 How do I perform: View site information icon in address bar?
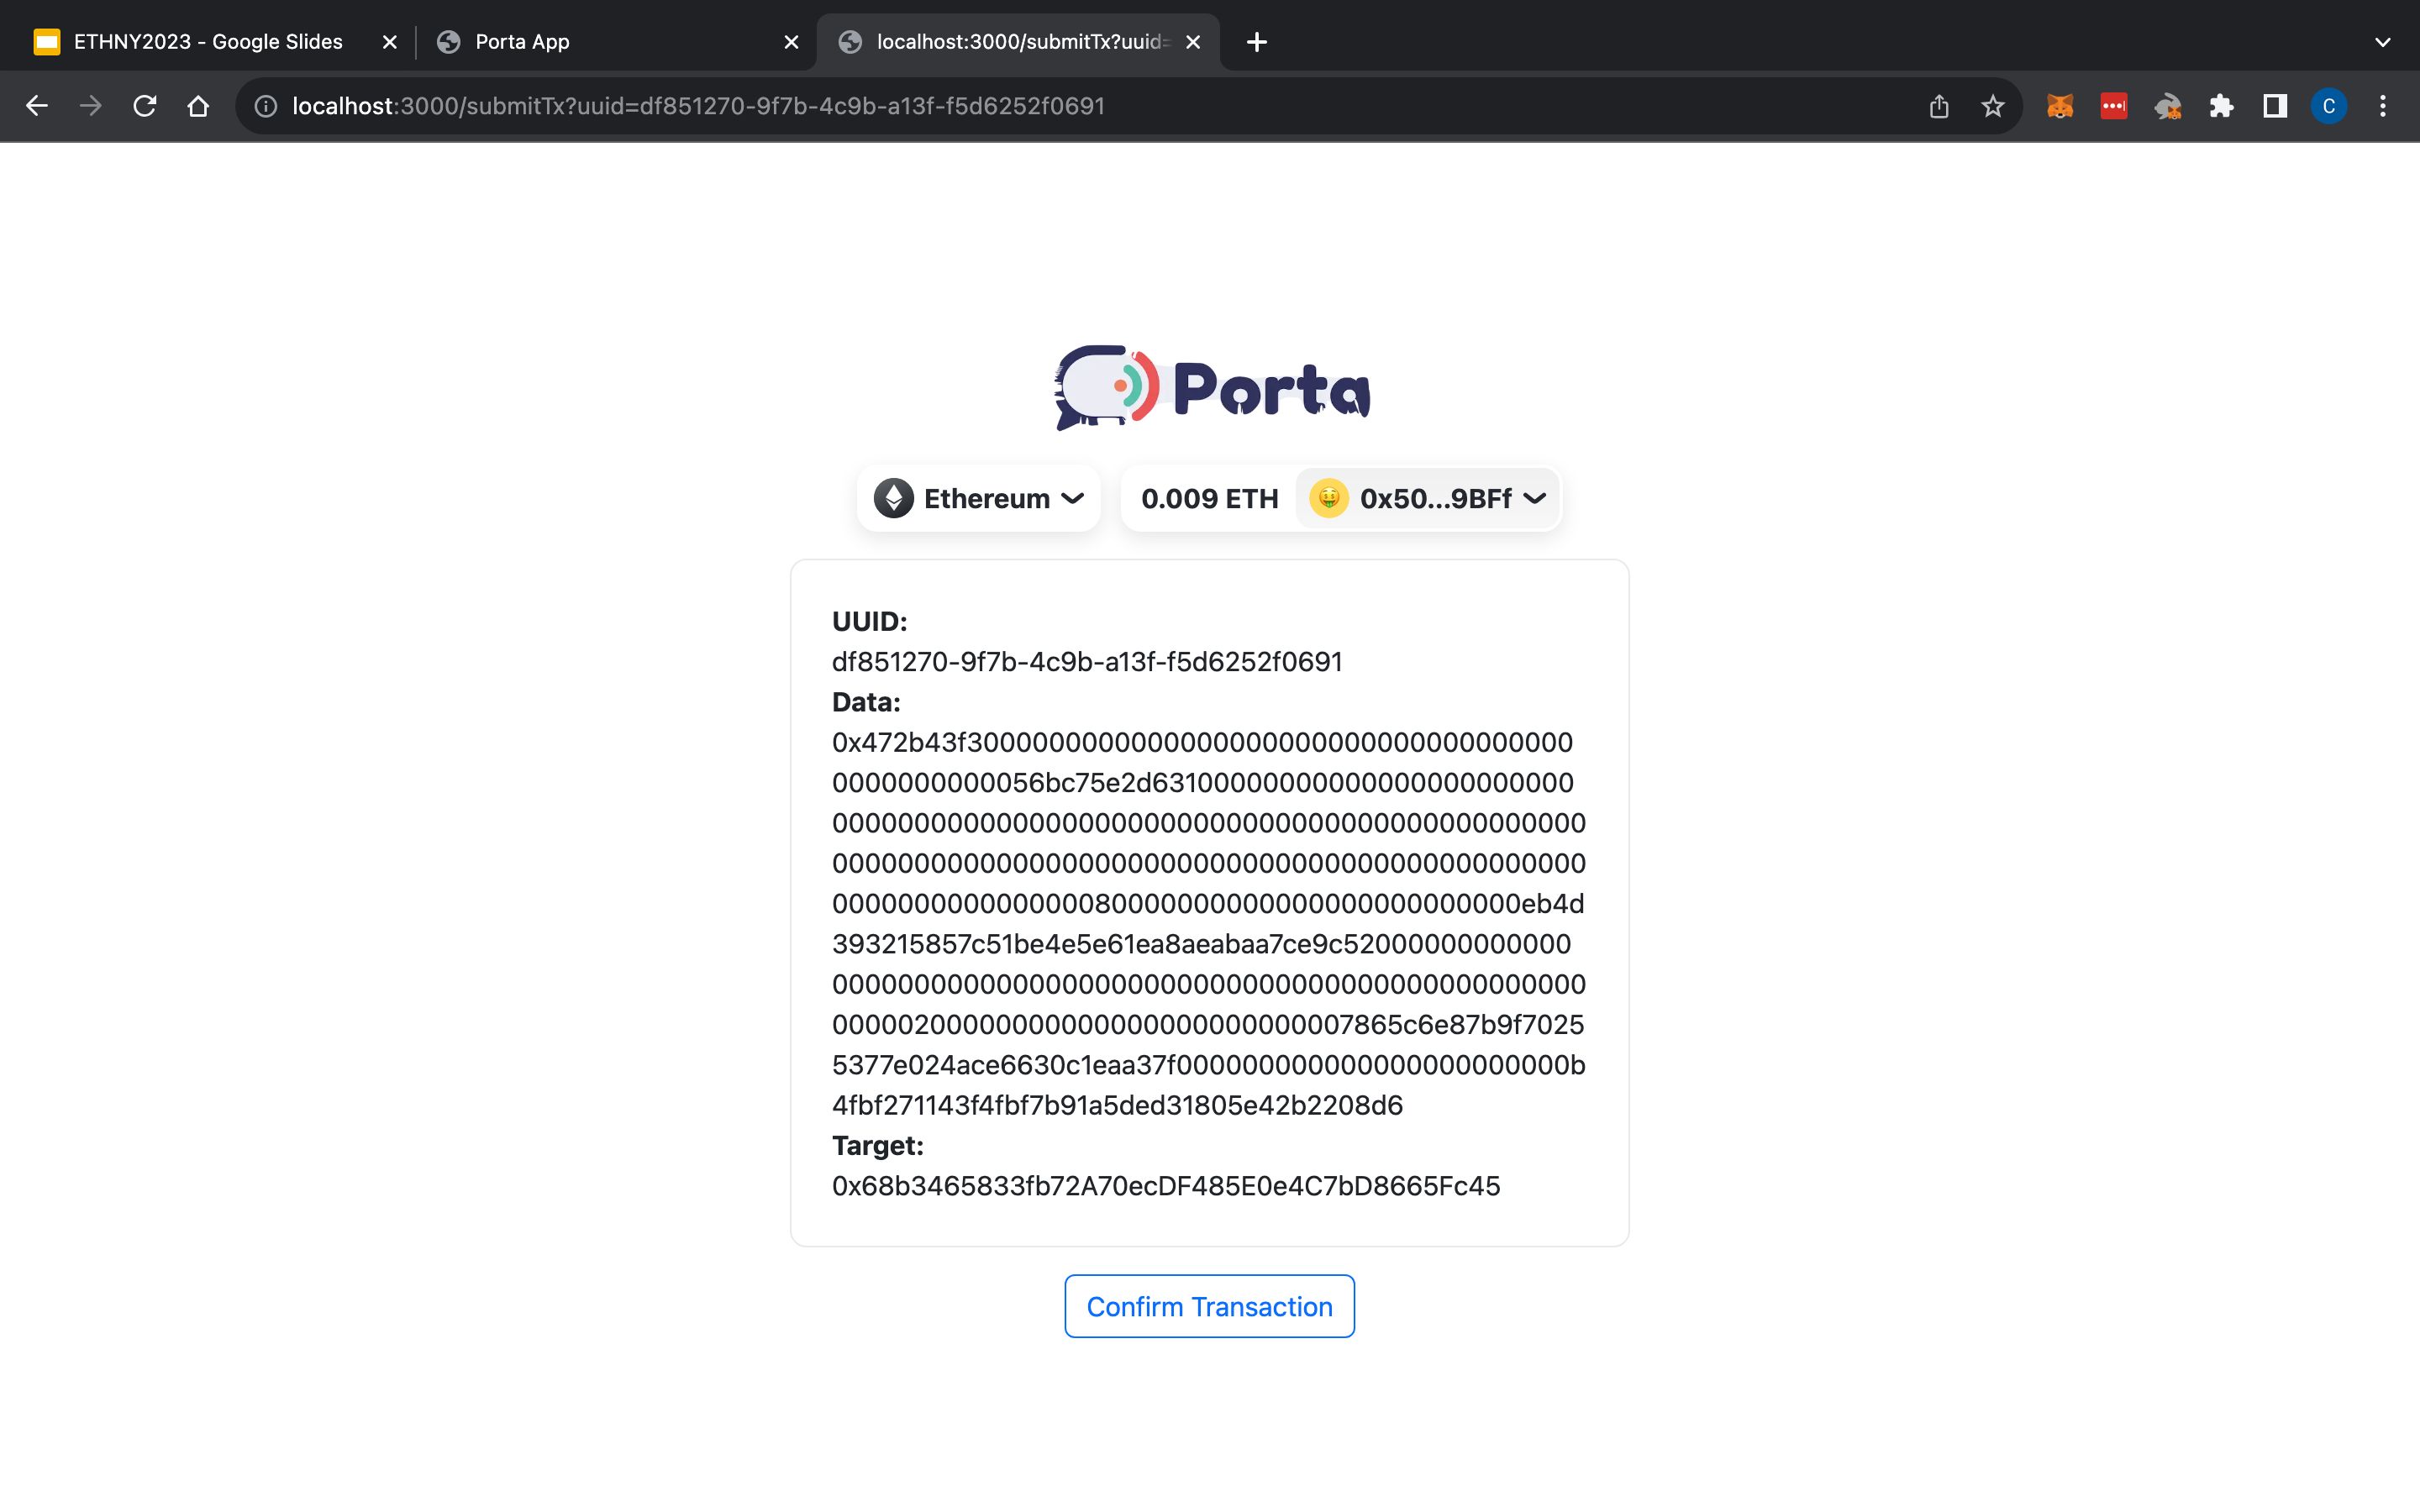click(x=266, y=106)
